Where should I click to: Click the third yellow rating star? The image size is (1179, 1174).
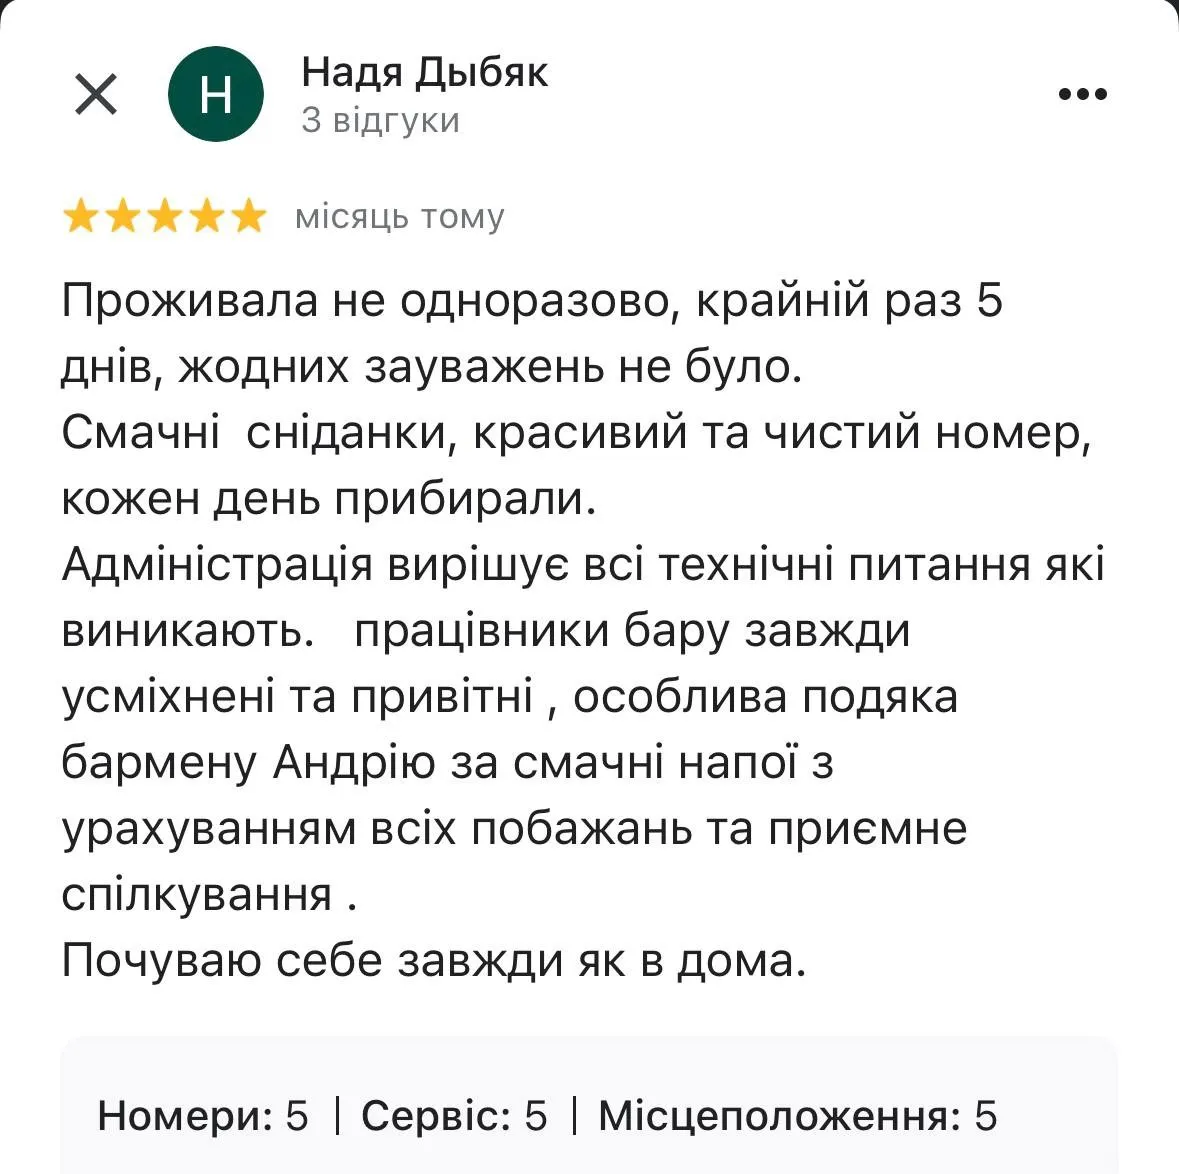tap(164, 216)
